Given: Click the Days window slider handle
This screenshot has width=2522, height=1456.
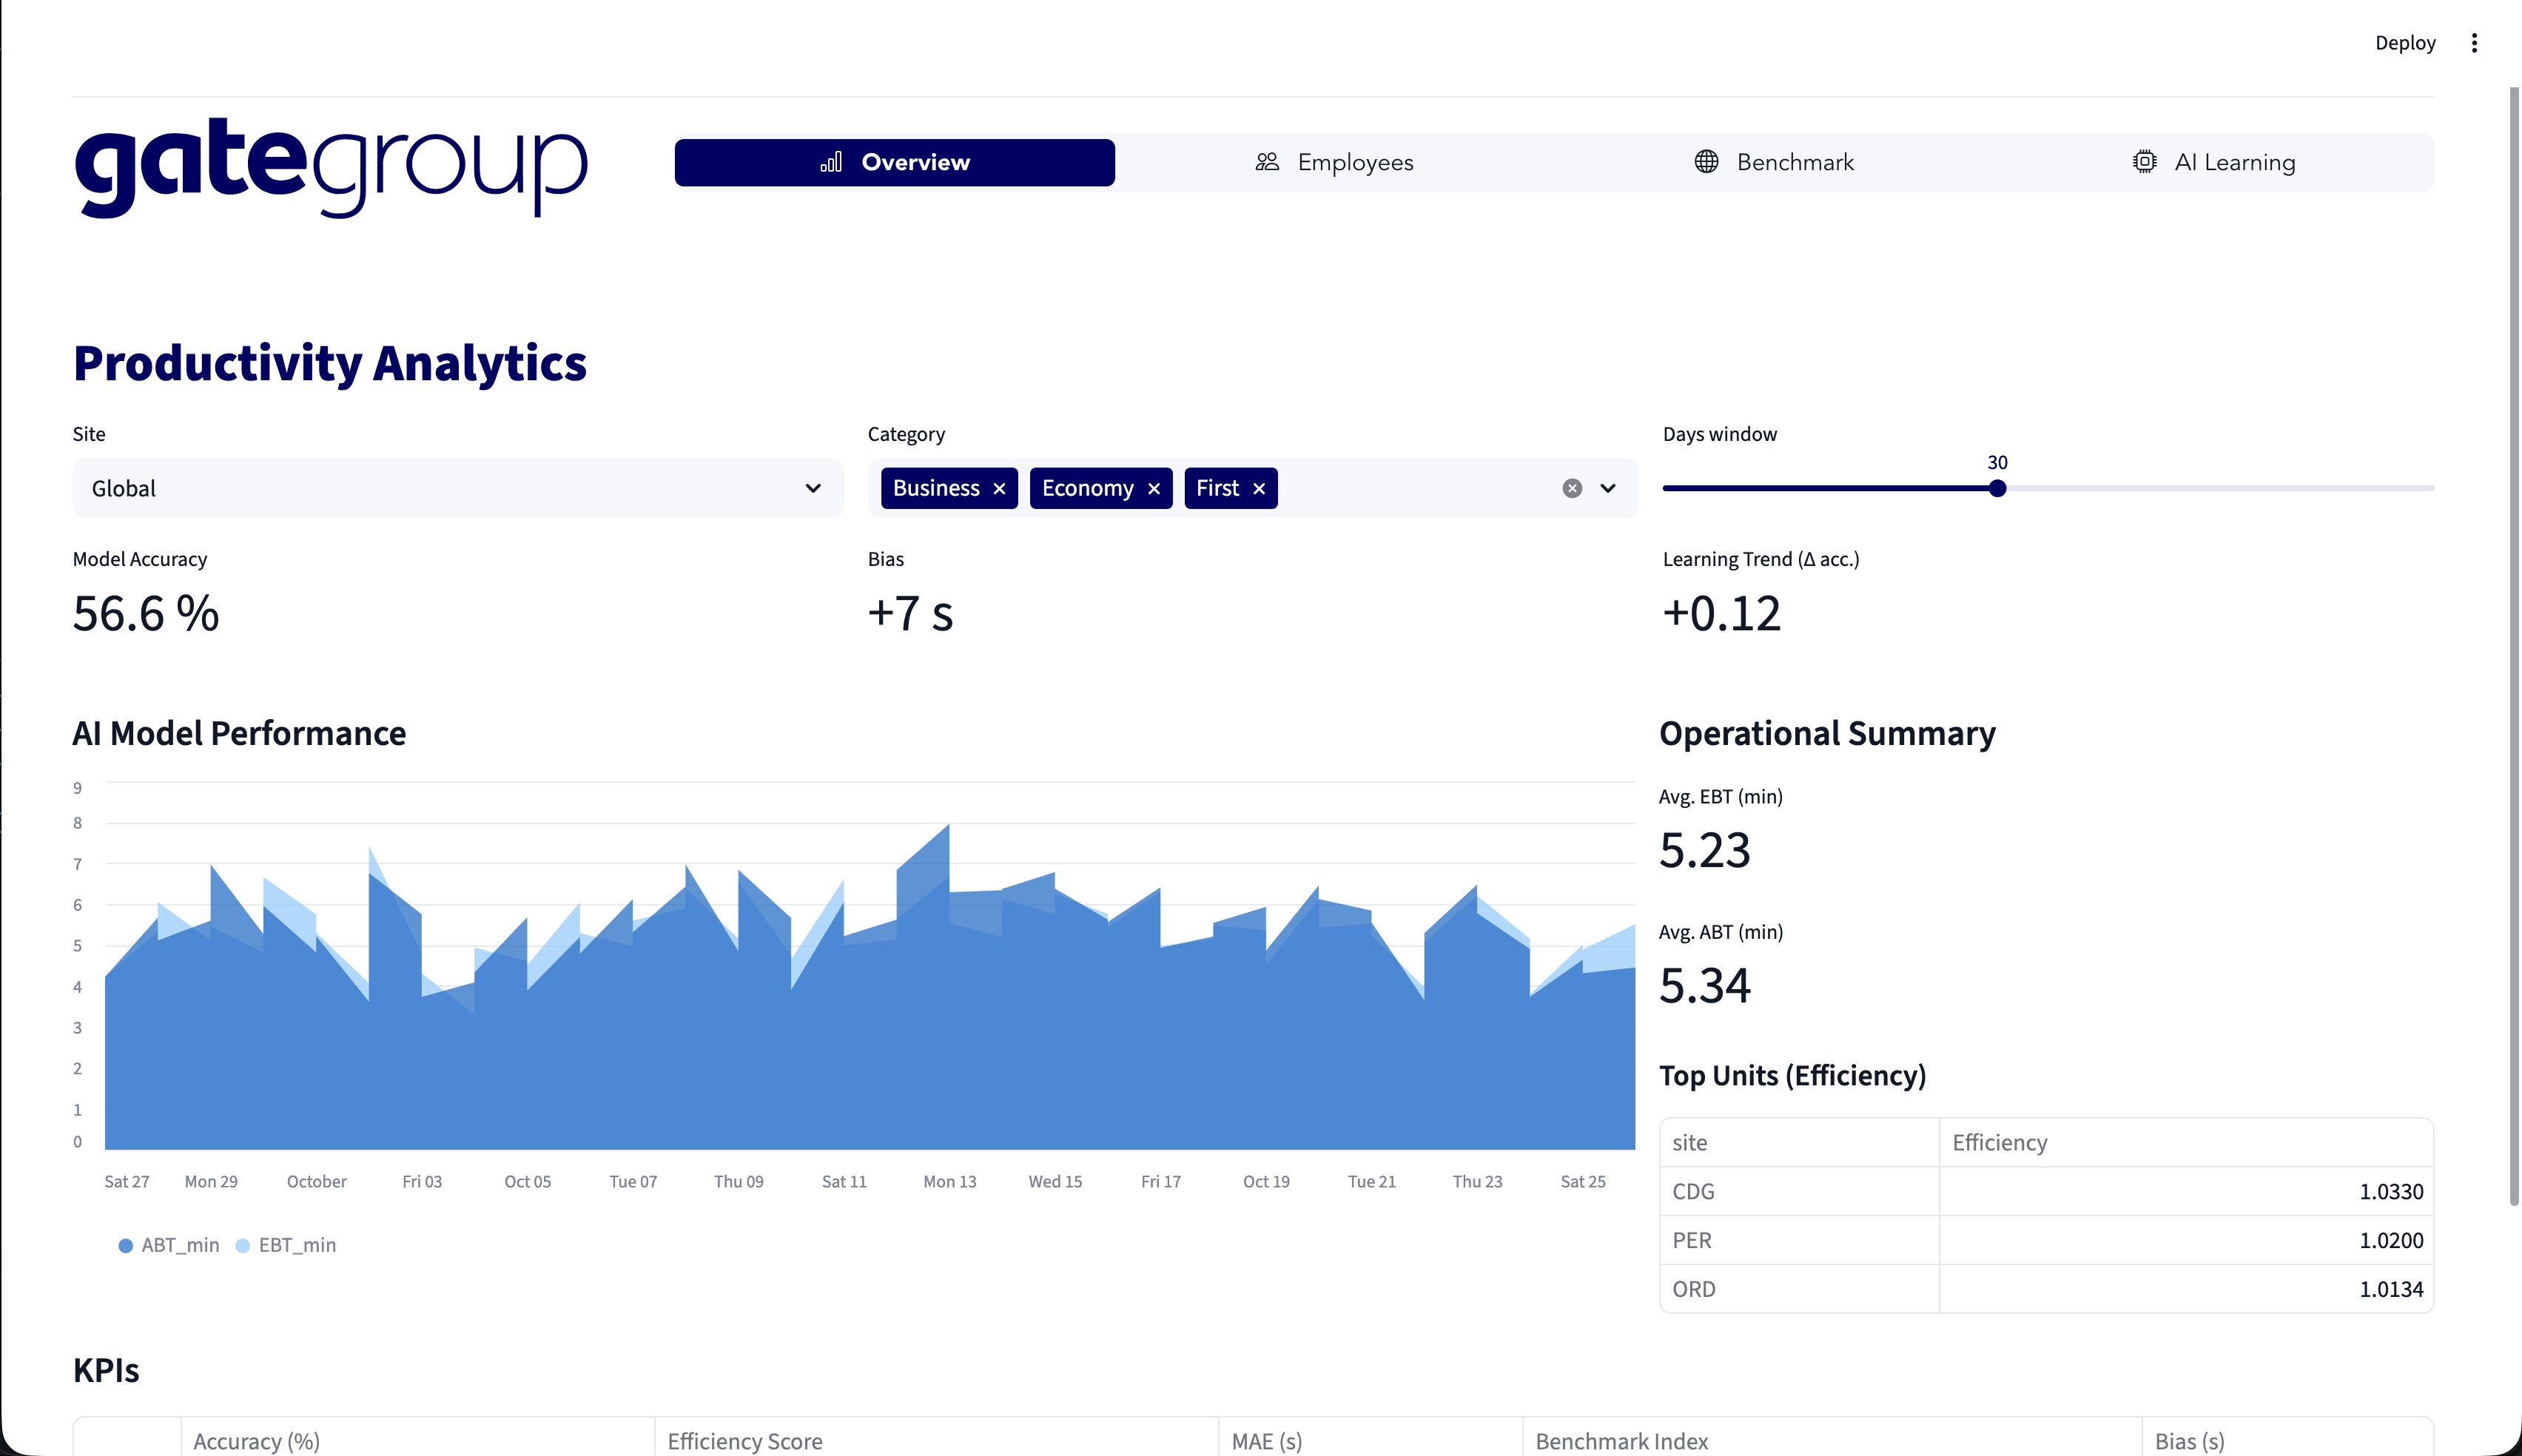Looking at the screenshot, I should [x=1997, y=489].
